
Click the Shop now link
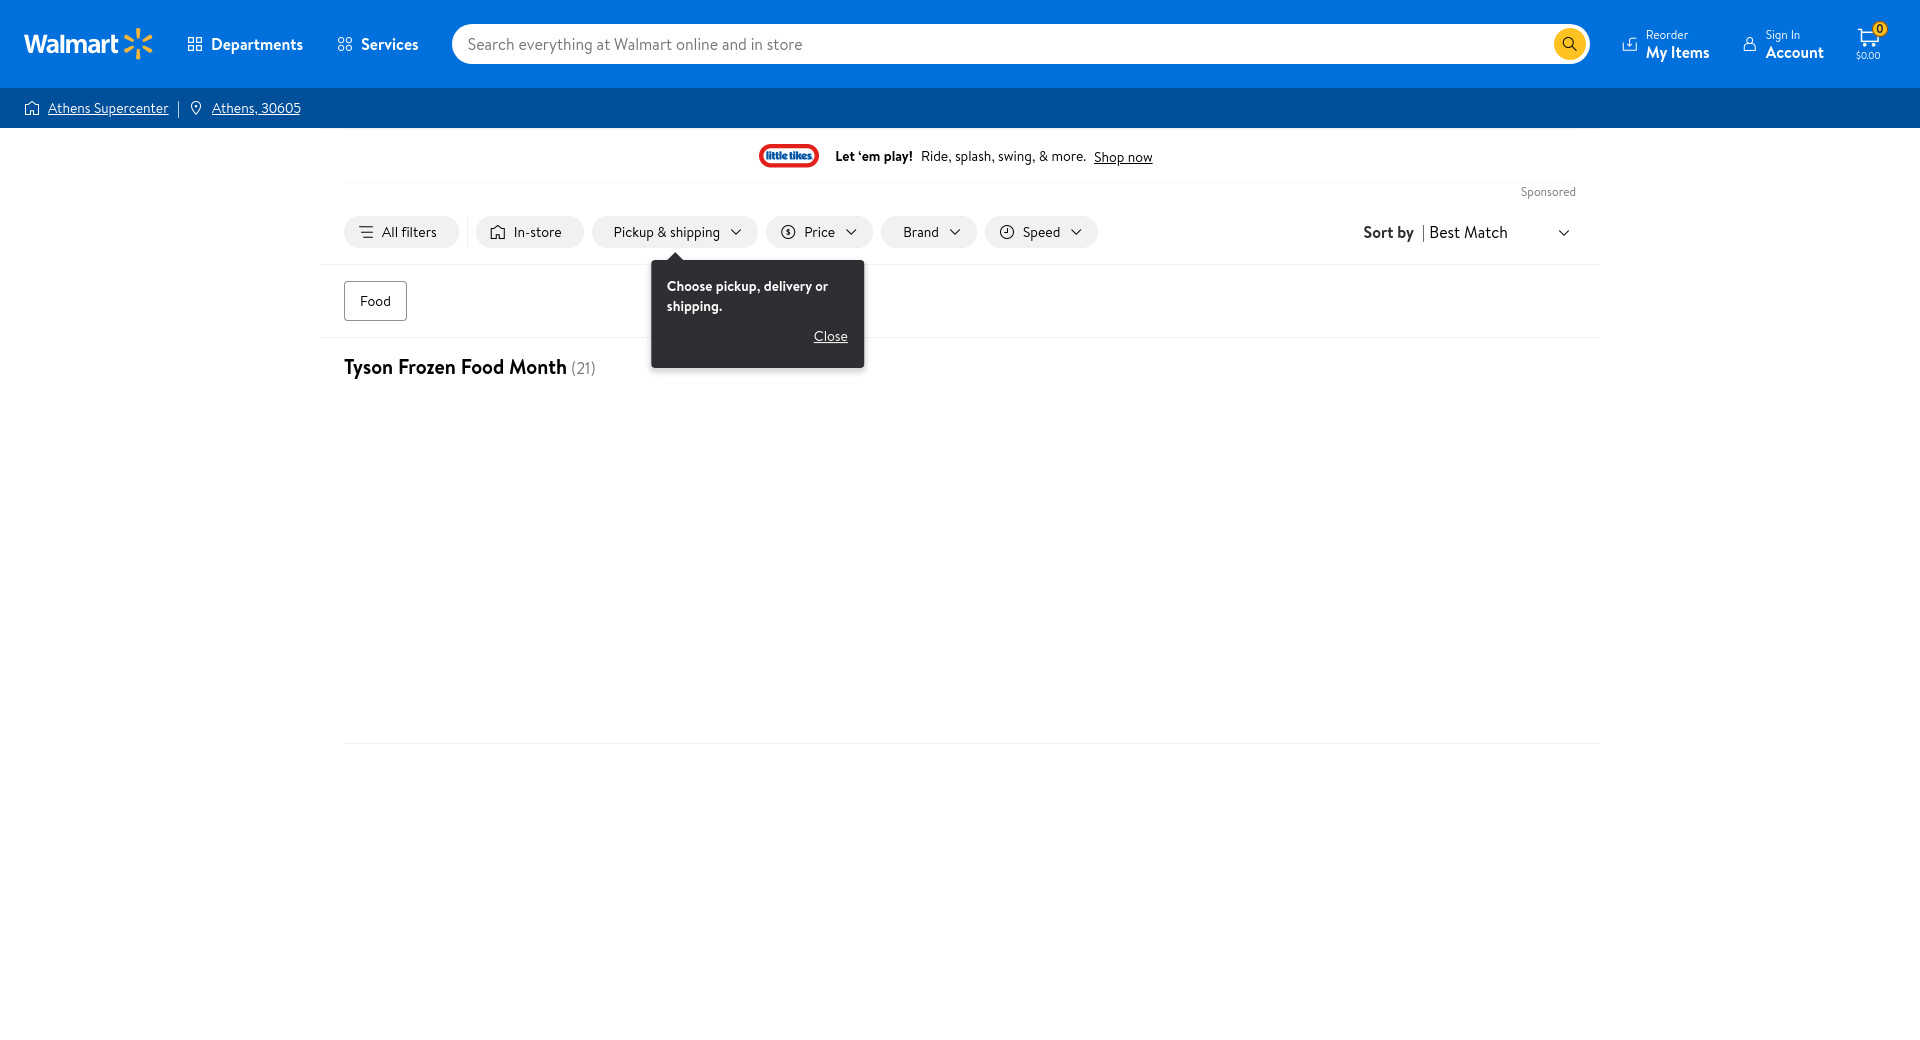[x=1122, y=157]
